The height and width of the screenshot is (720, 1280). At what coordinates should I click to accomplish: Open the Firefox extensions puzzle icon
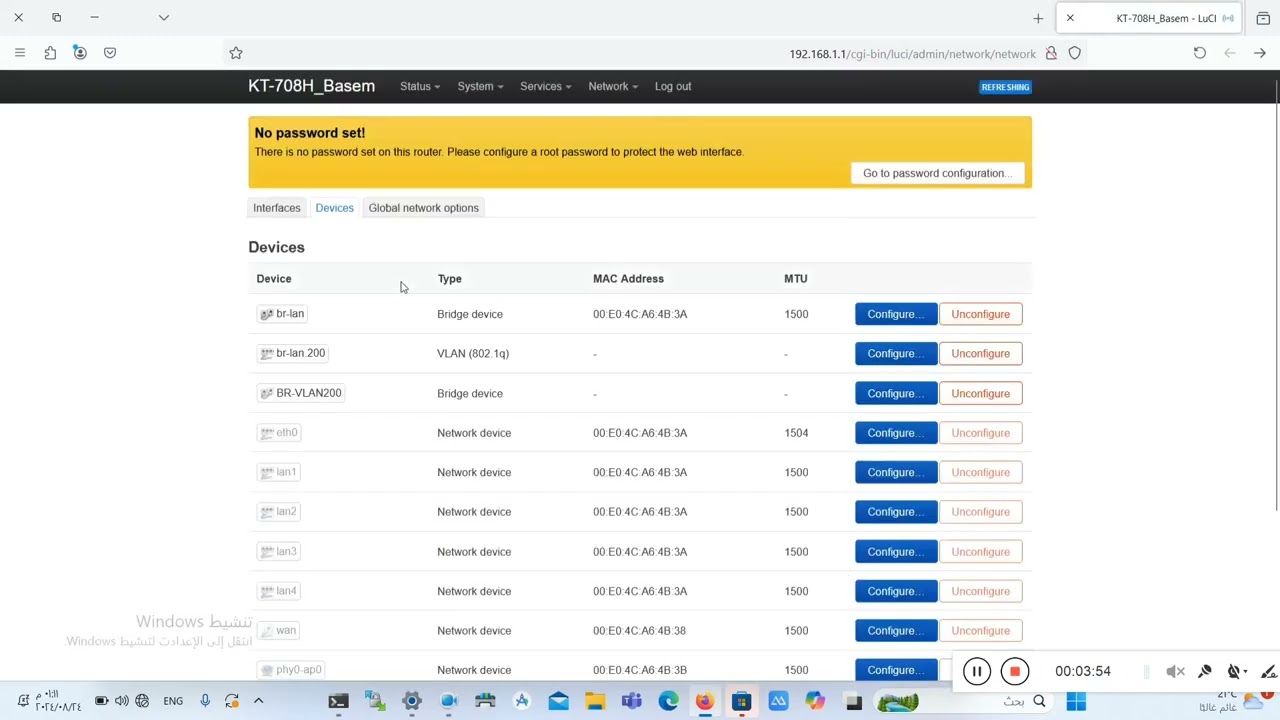click(x=50, y=53)
